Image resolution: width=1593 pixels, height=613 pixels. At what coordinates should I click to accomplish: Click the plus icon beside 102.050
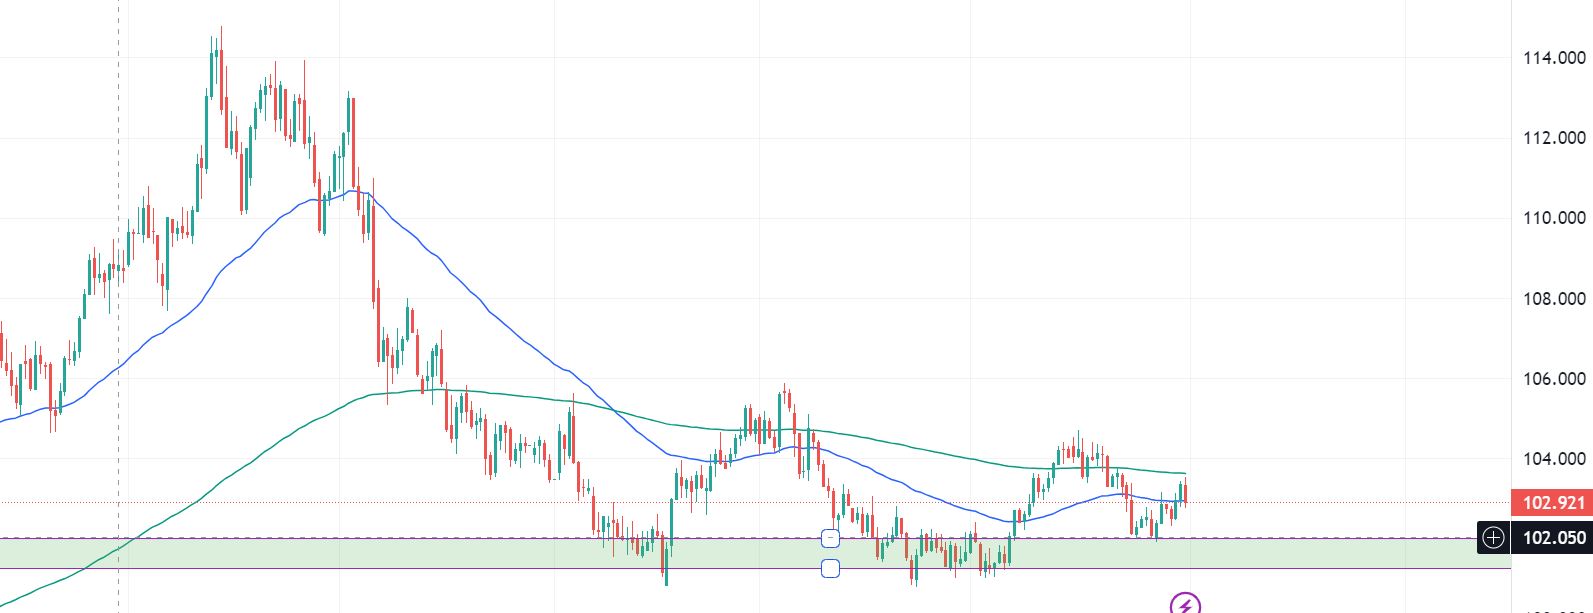point(1493,538)
